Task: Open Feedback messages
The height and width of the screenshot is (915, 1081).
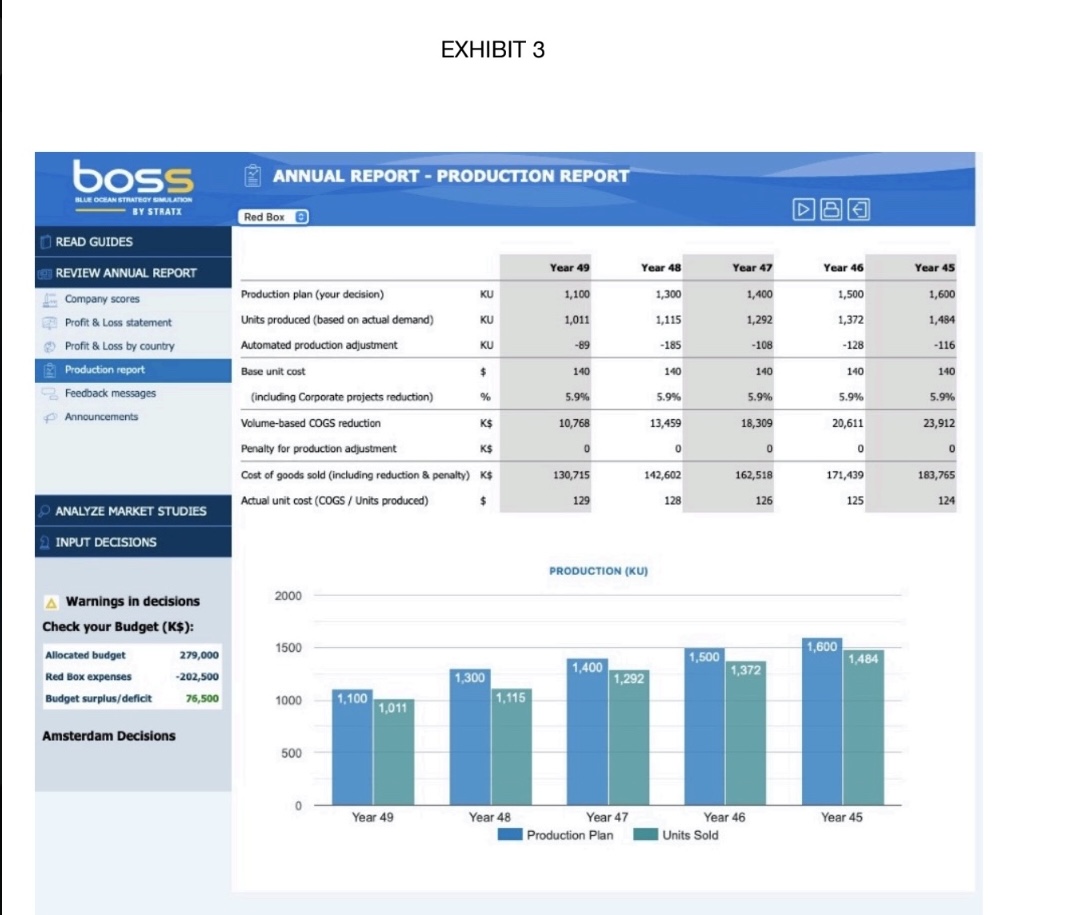Action: [x=110, y=393]
